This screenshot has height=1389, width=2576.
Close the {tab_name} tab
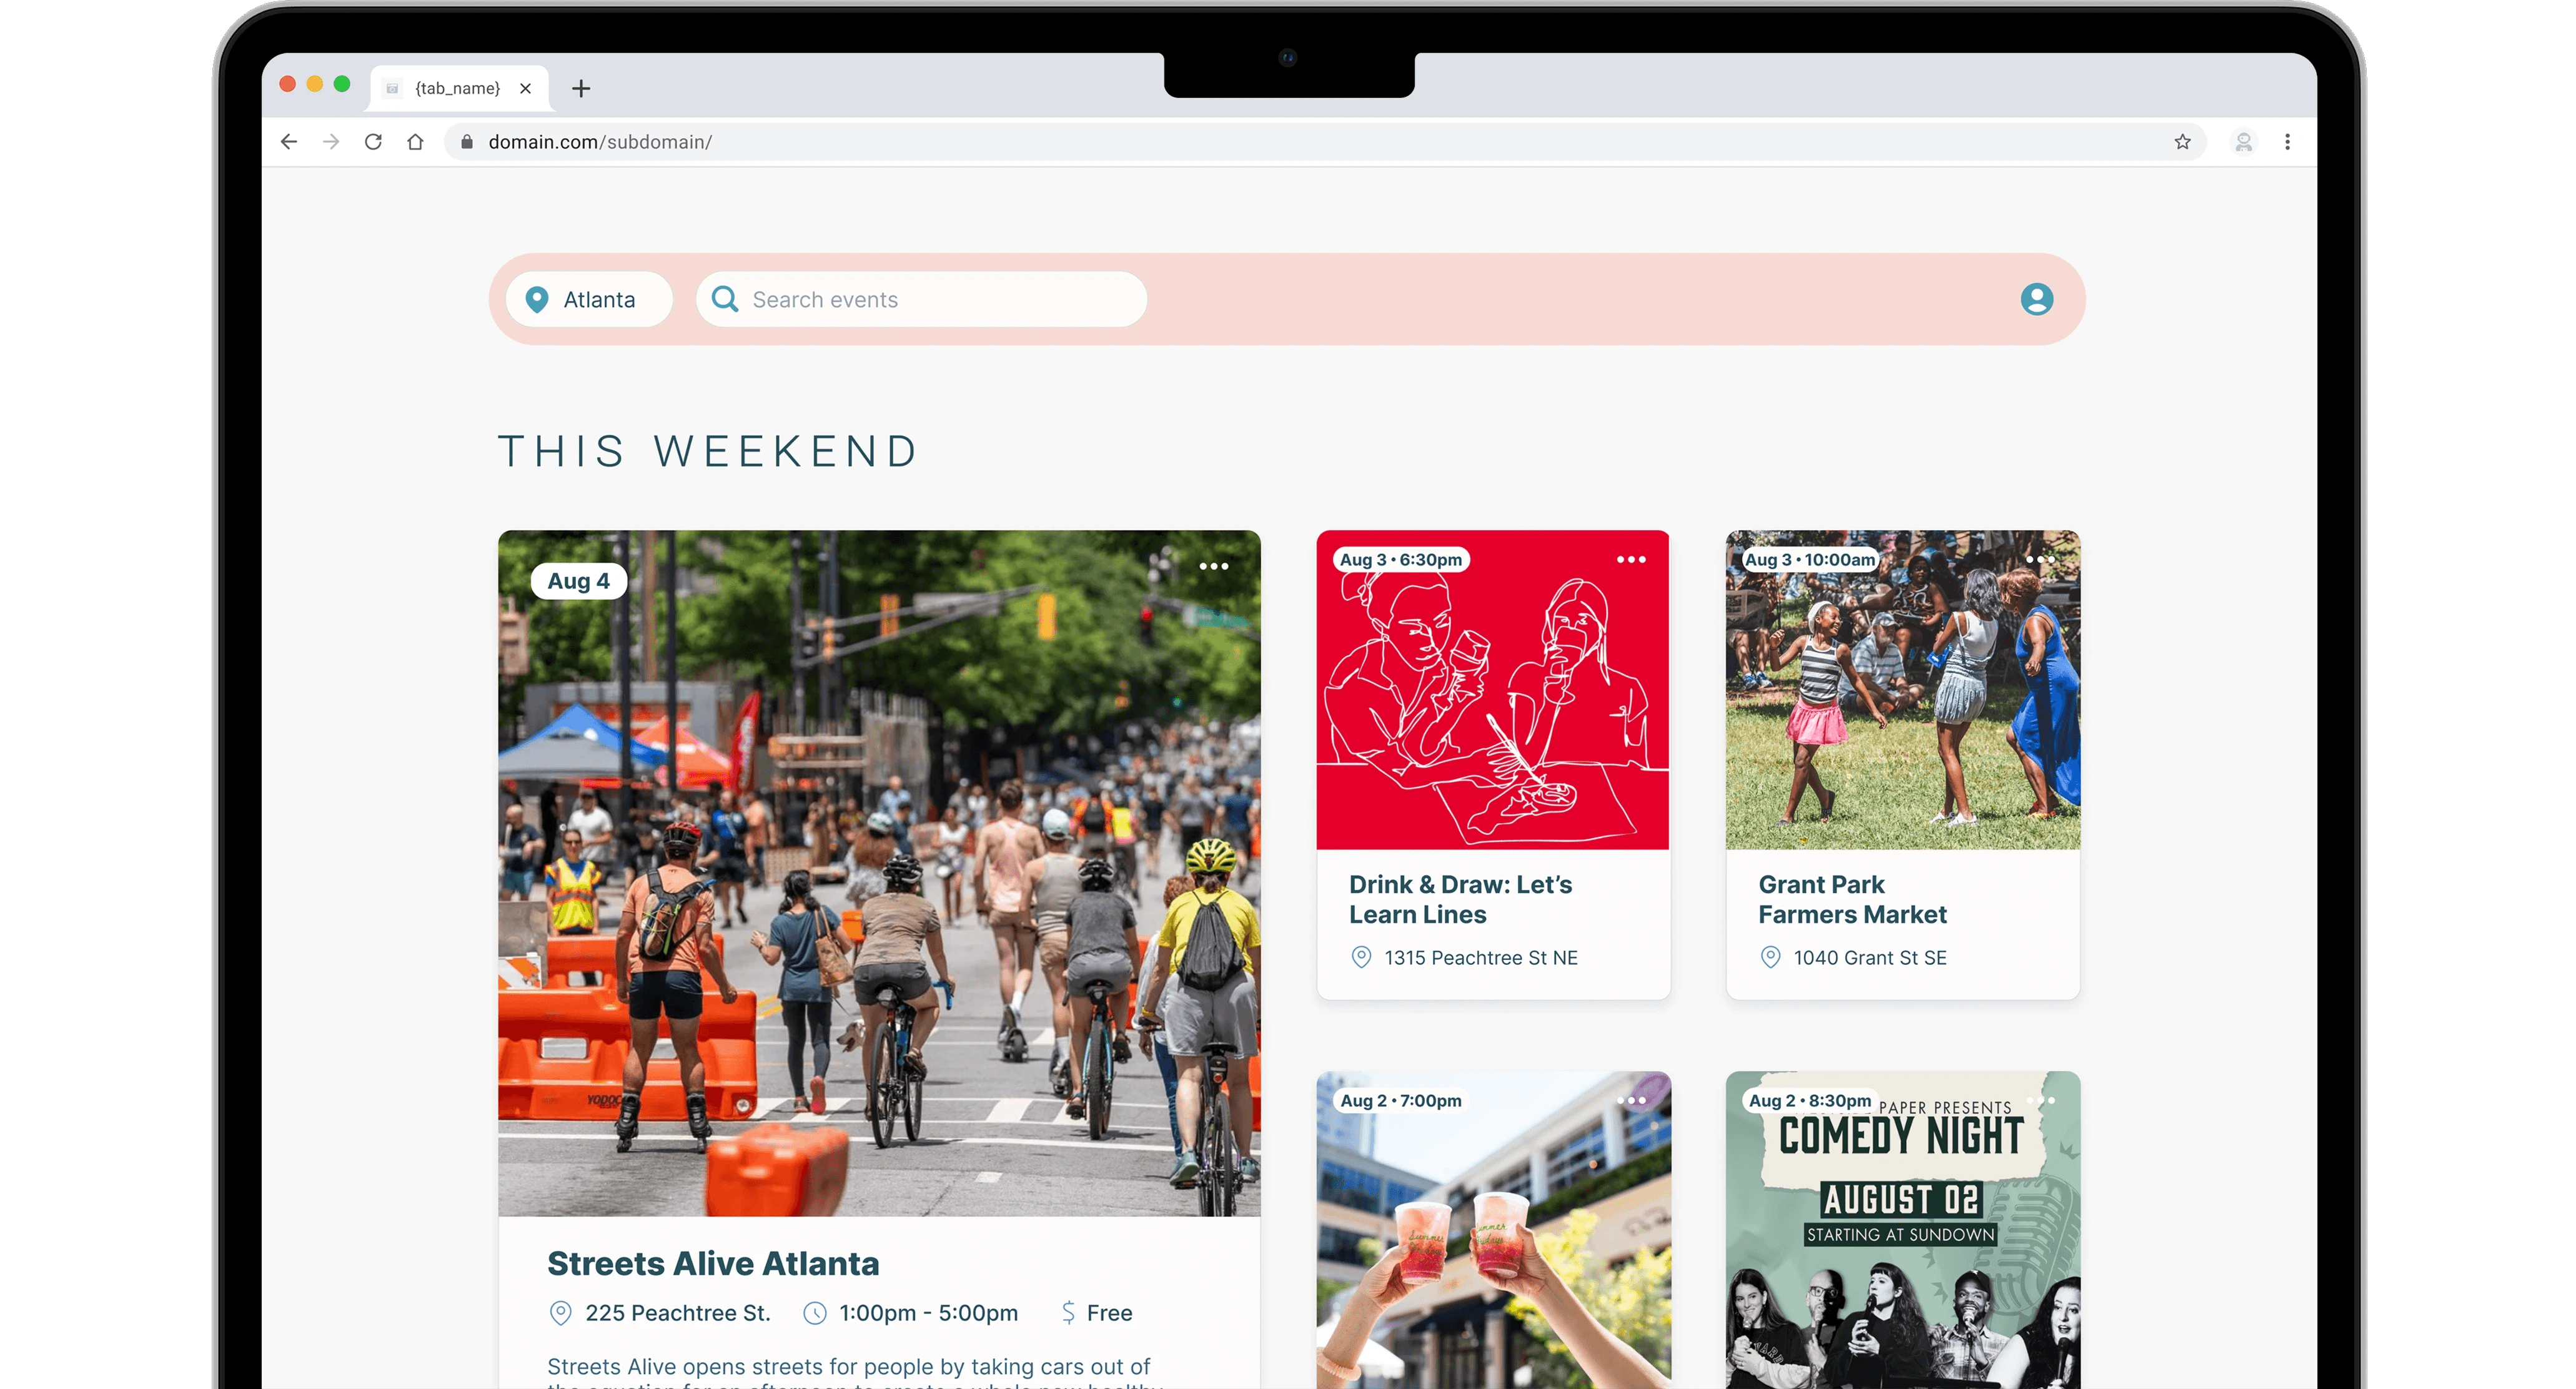tap(525, 88)
